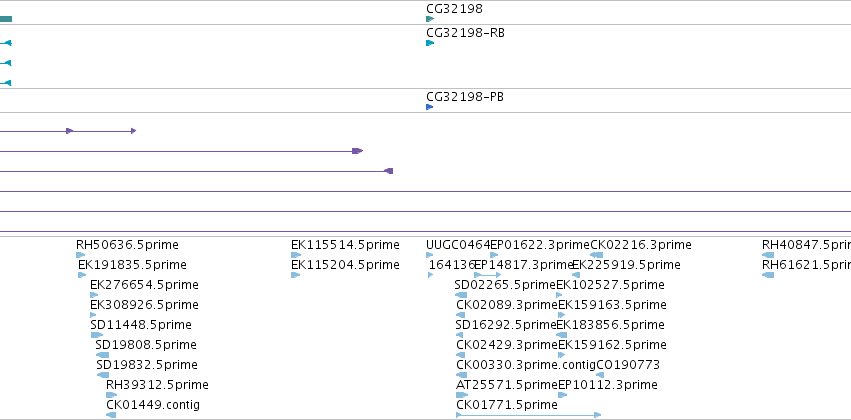Select the EP14817.3prime label
Image resolution: width=851 pixels, height=420 pixels.
(524, 265)
